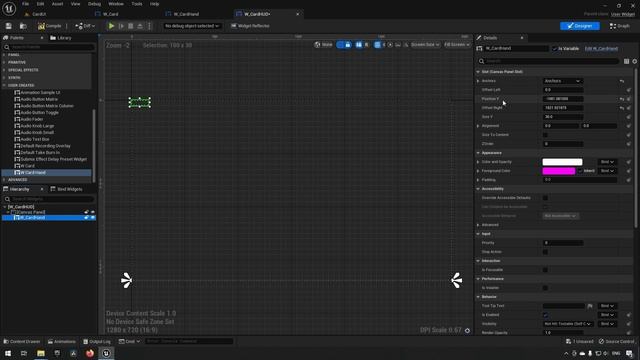
Task: Click the Windows Start button
Action: 8,353
